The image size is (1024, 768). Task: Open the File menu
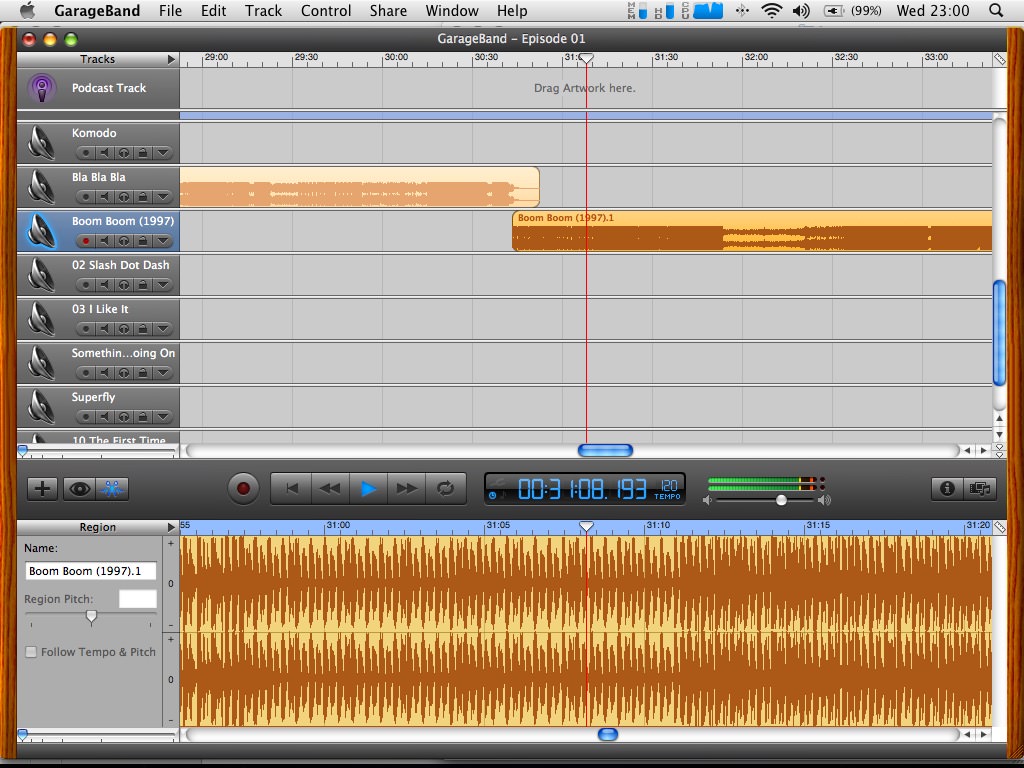[x=170, y=10]
